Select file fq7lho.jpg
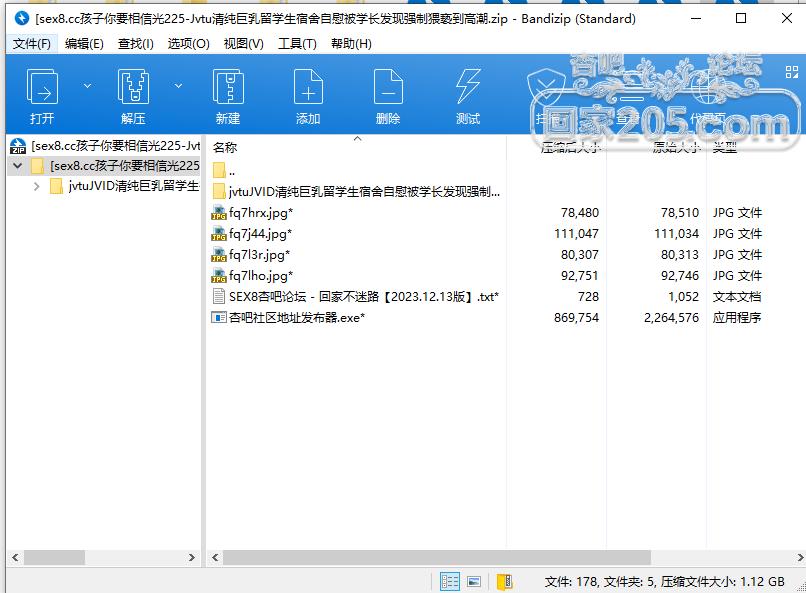The image size is (806, 593). pyautogui.click(x=261, y=276)
